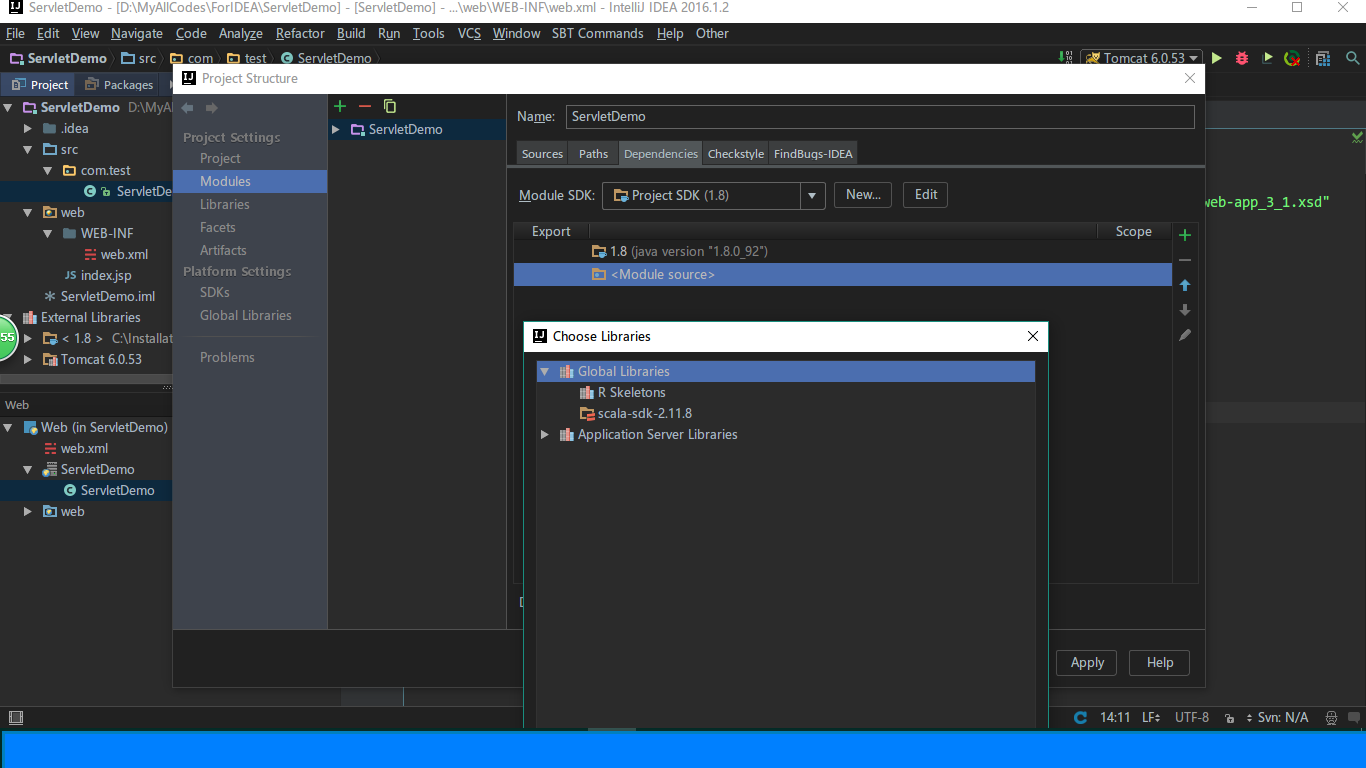Image resolution: width=1366 pixels, height=768 pixels.
Task: Click the Help button
Action: tap(1159, 662)
